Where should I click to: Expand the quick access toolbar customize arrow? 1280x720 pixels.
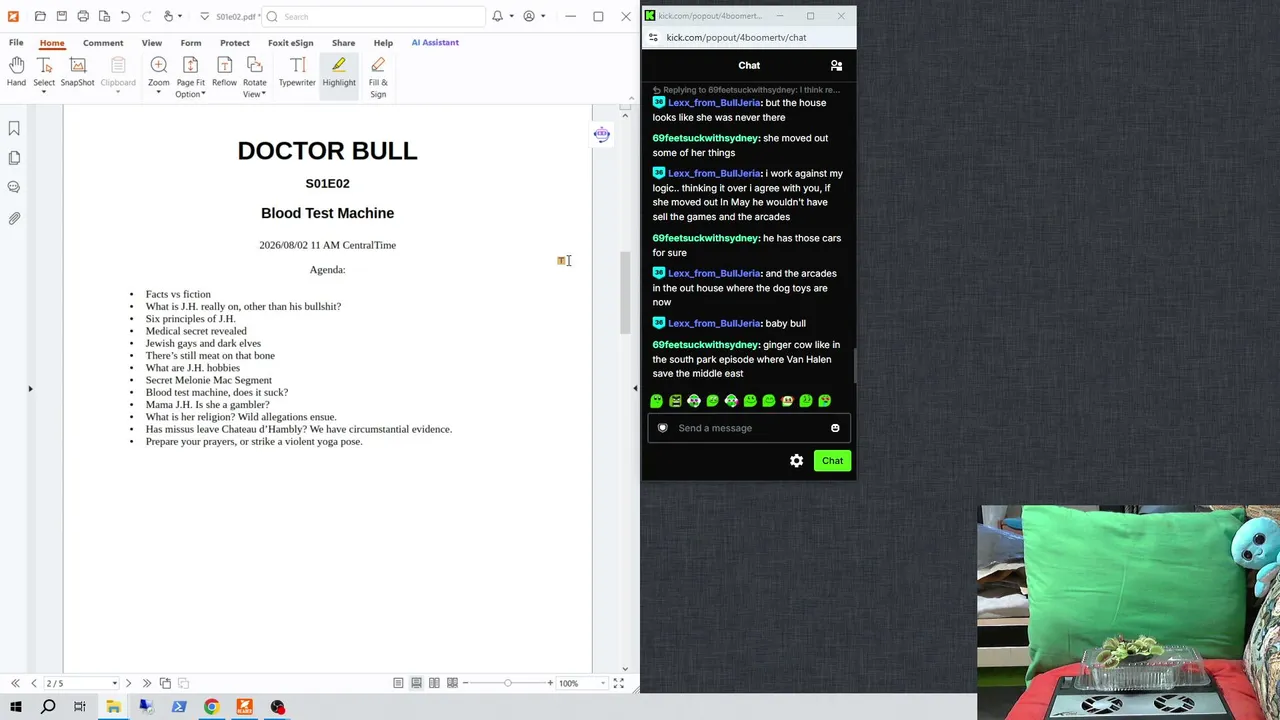click(204, 16)
